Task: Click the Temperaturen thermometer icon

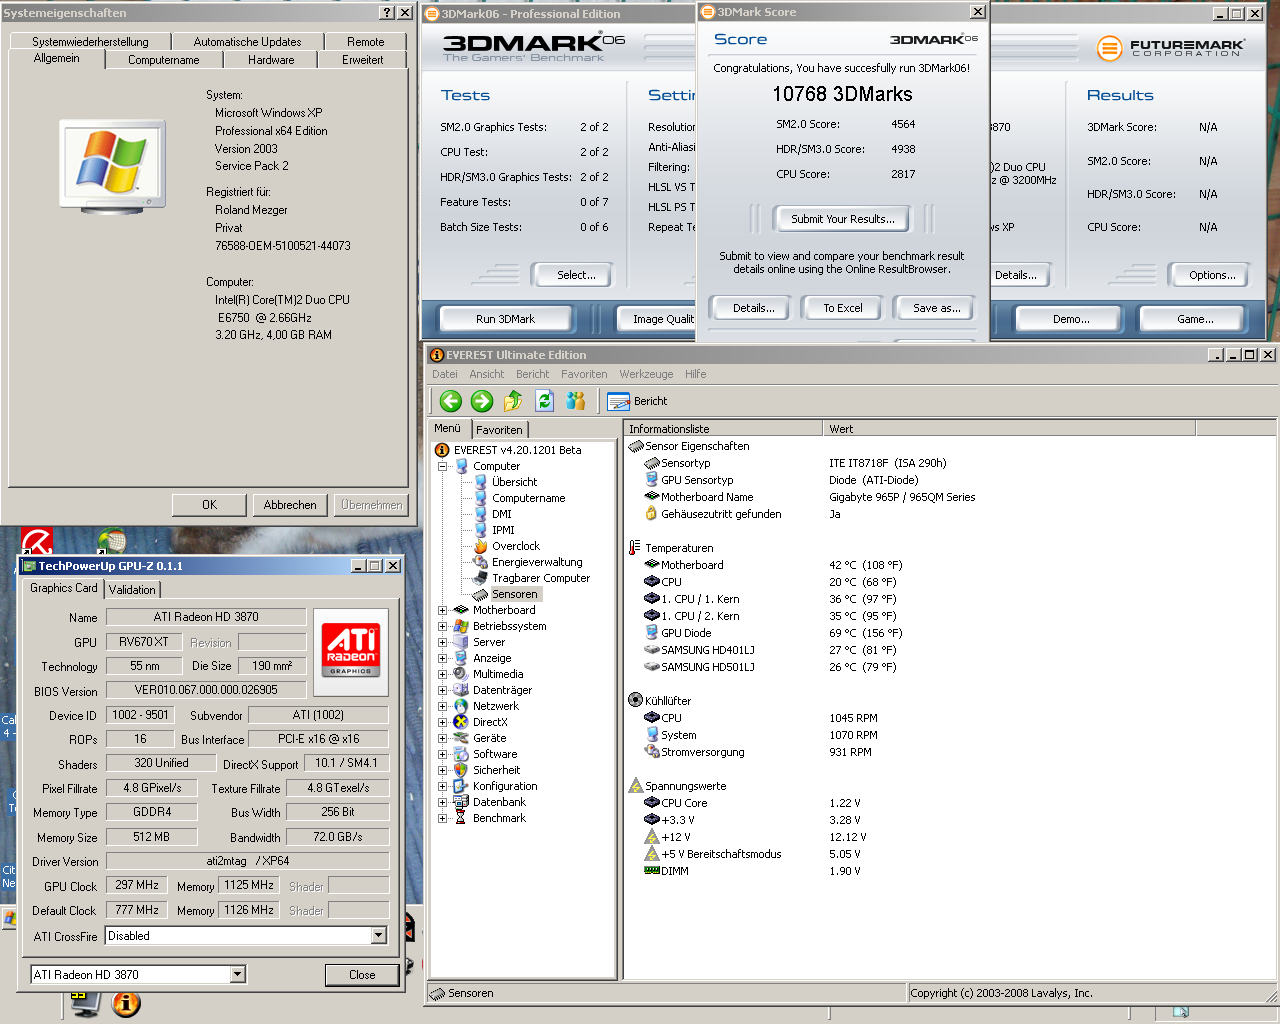Action: coord(635,548)
